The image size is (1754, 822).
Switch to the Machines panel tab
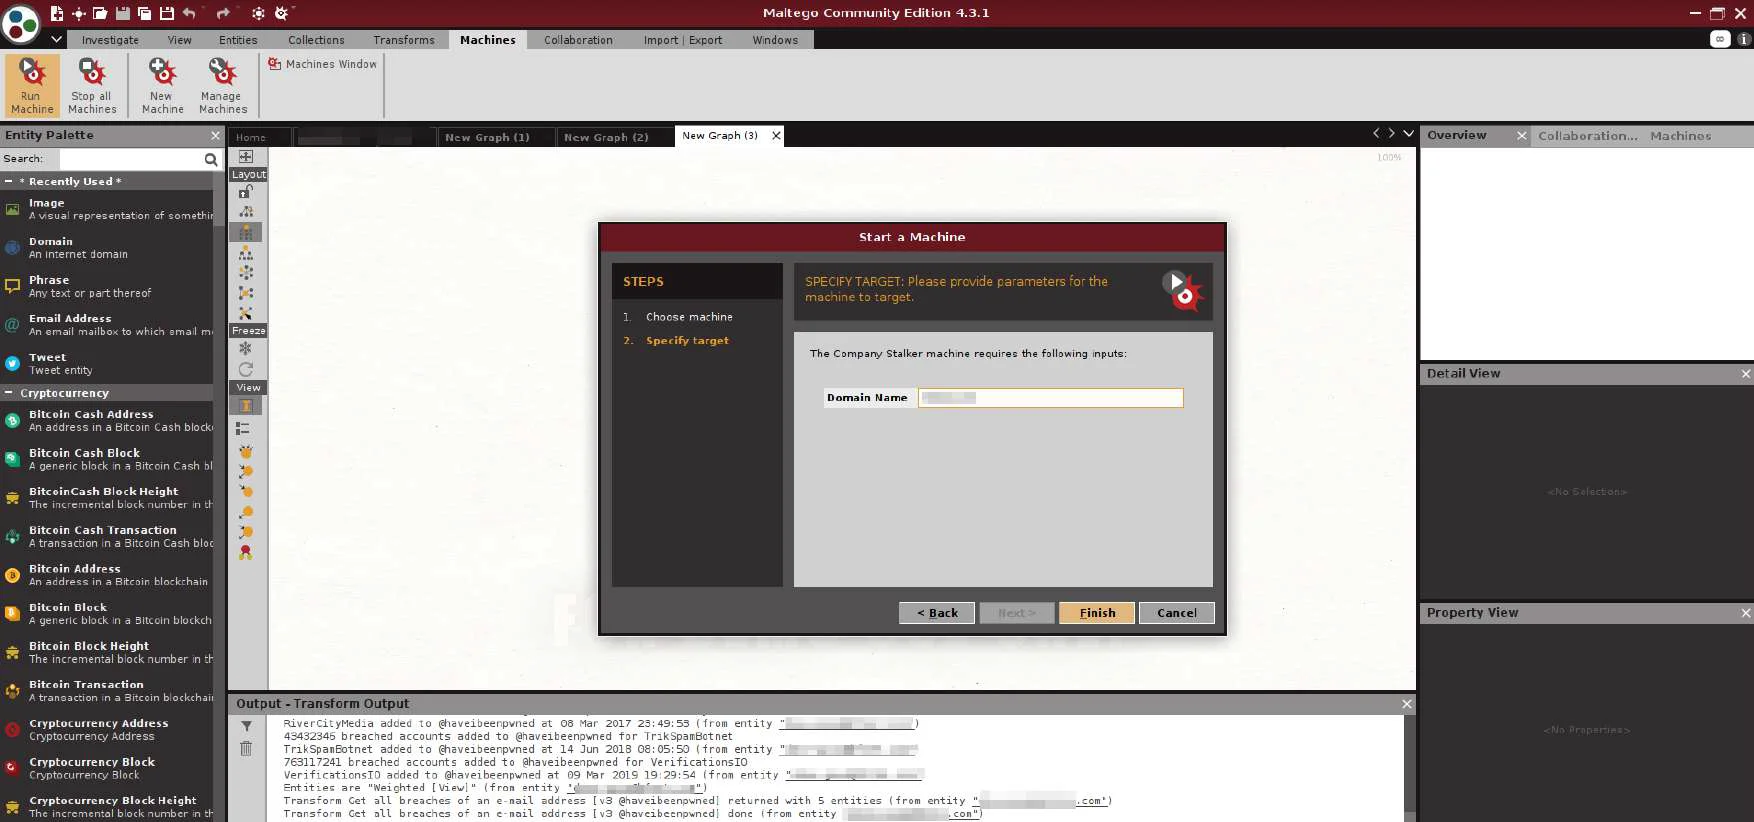click(1680, 136)
